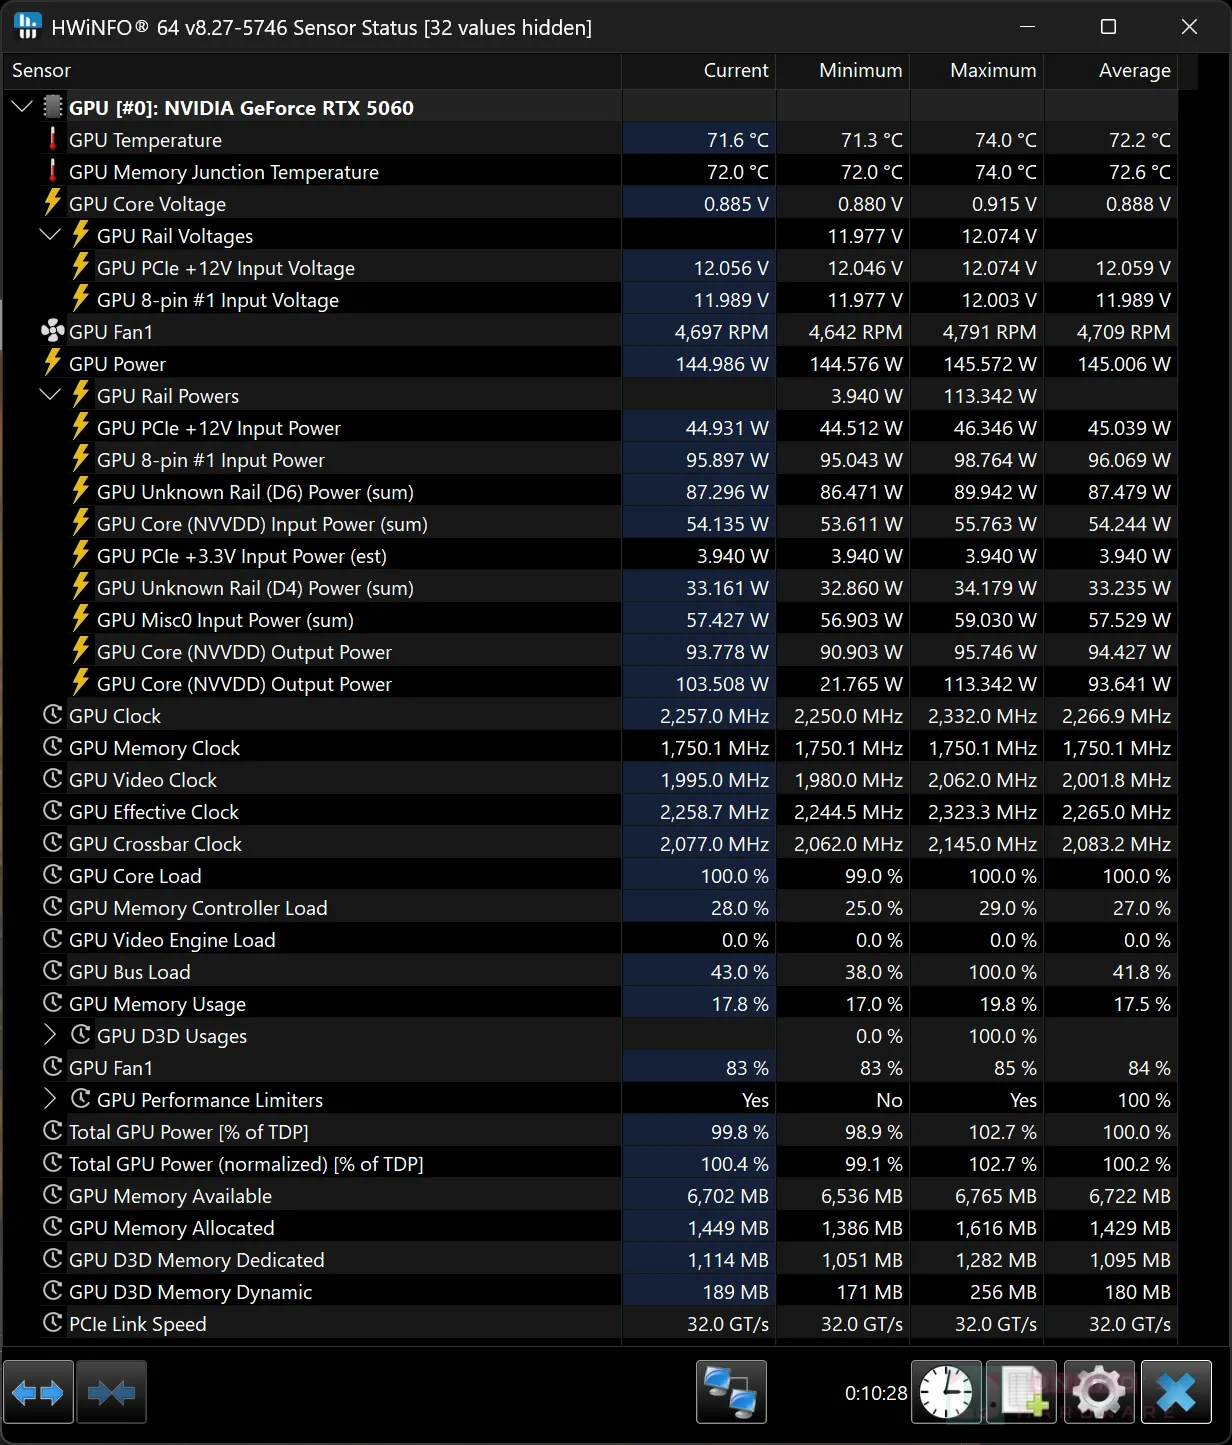Select GPU PCIe +12V Input Voltage row

[590, 268]
